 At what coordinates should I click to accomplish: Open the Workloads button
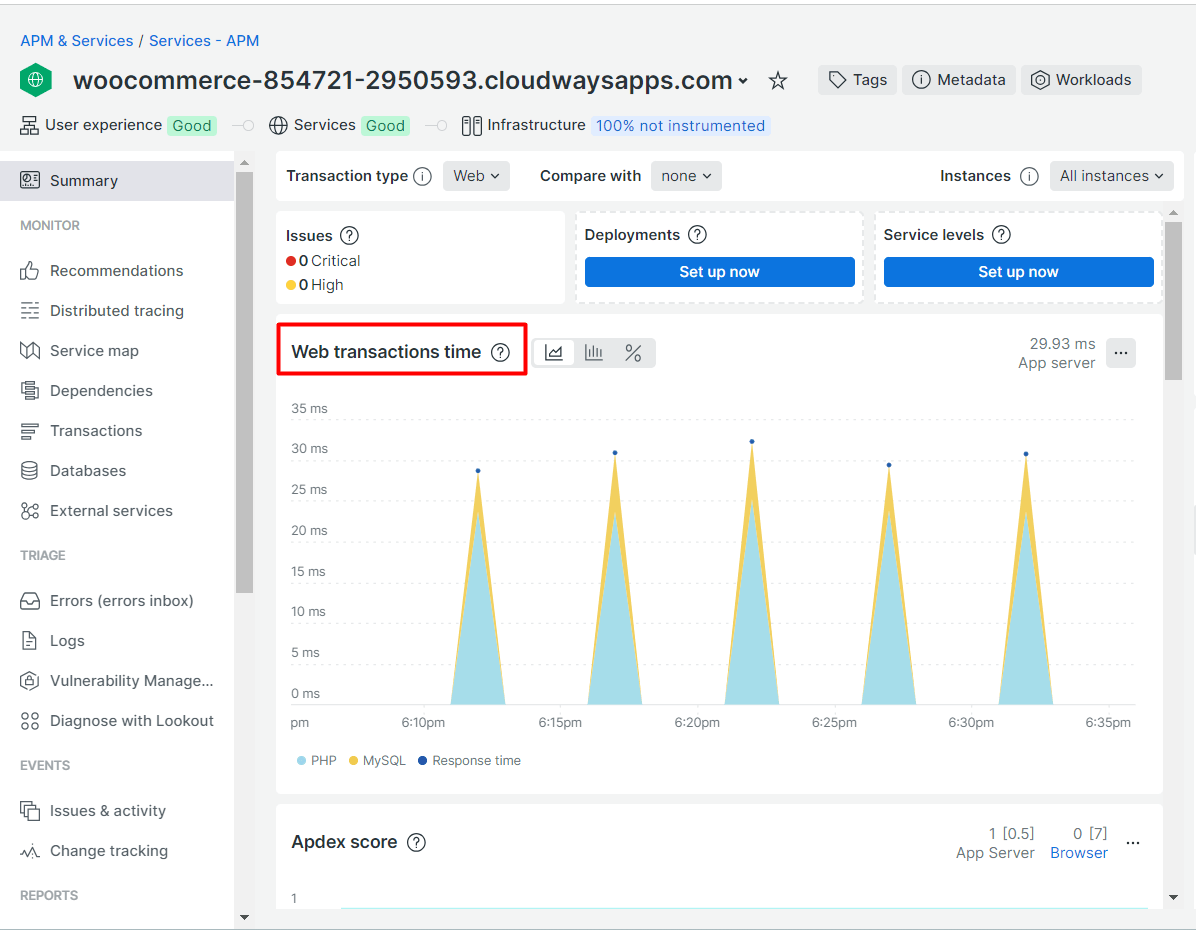pyautogui.click(x=1081, y=80)
